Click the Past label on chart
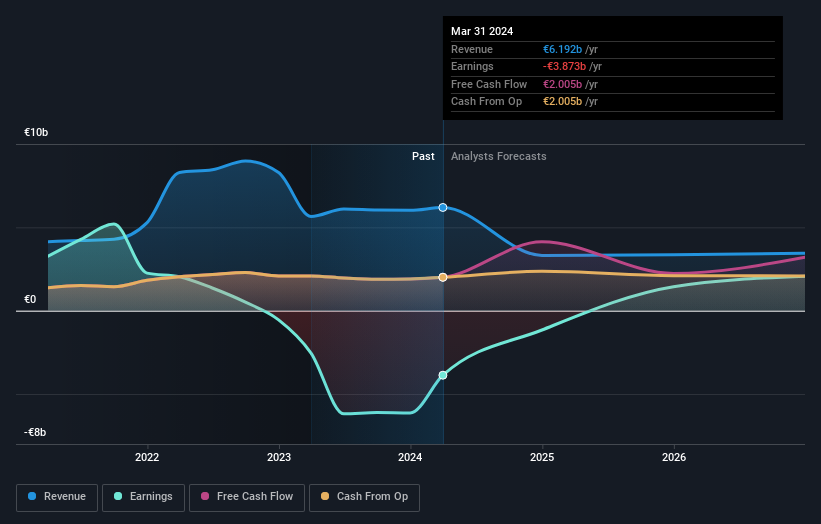This screenshot has width=821, height=524. (423, 157)
